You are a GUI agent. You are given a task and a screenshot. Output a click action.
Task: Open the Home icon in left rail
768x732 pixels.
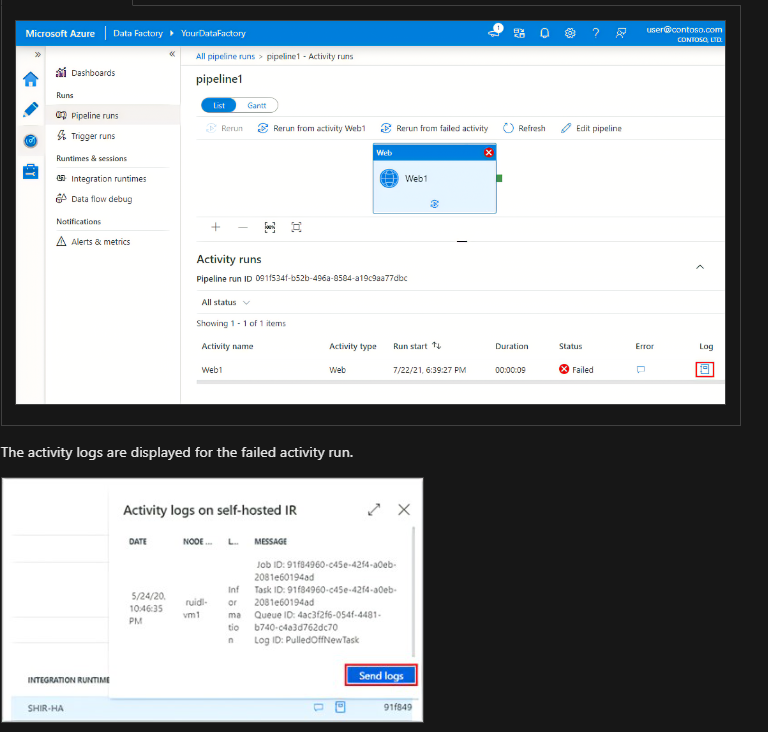tap(30, 79)
